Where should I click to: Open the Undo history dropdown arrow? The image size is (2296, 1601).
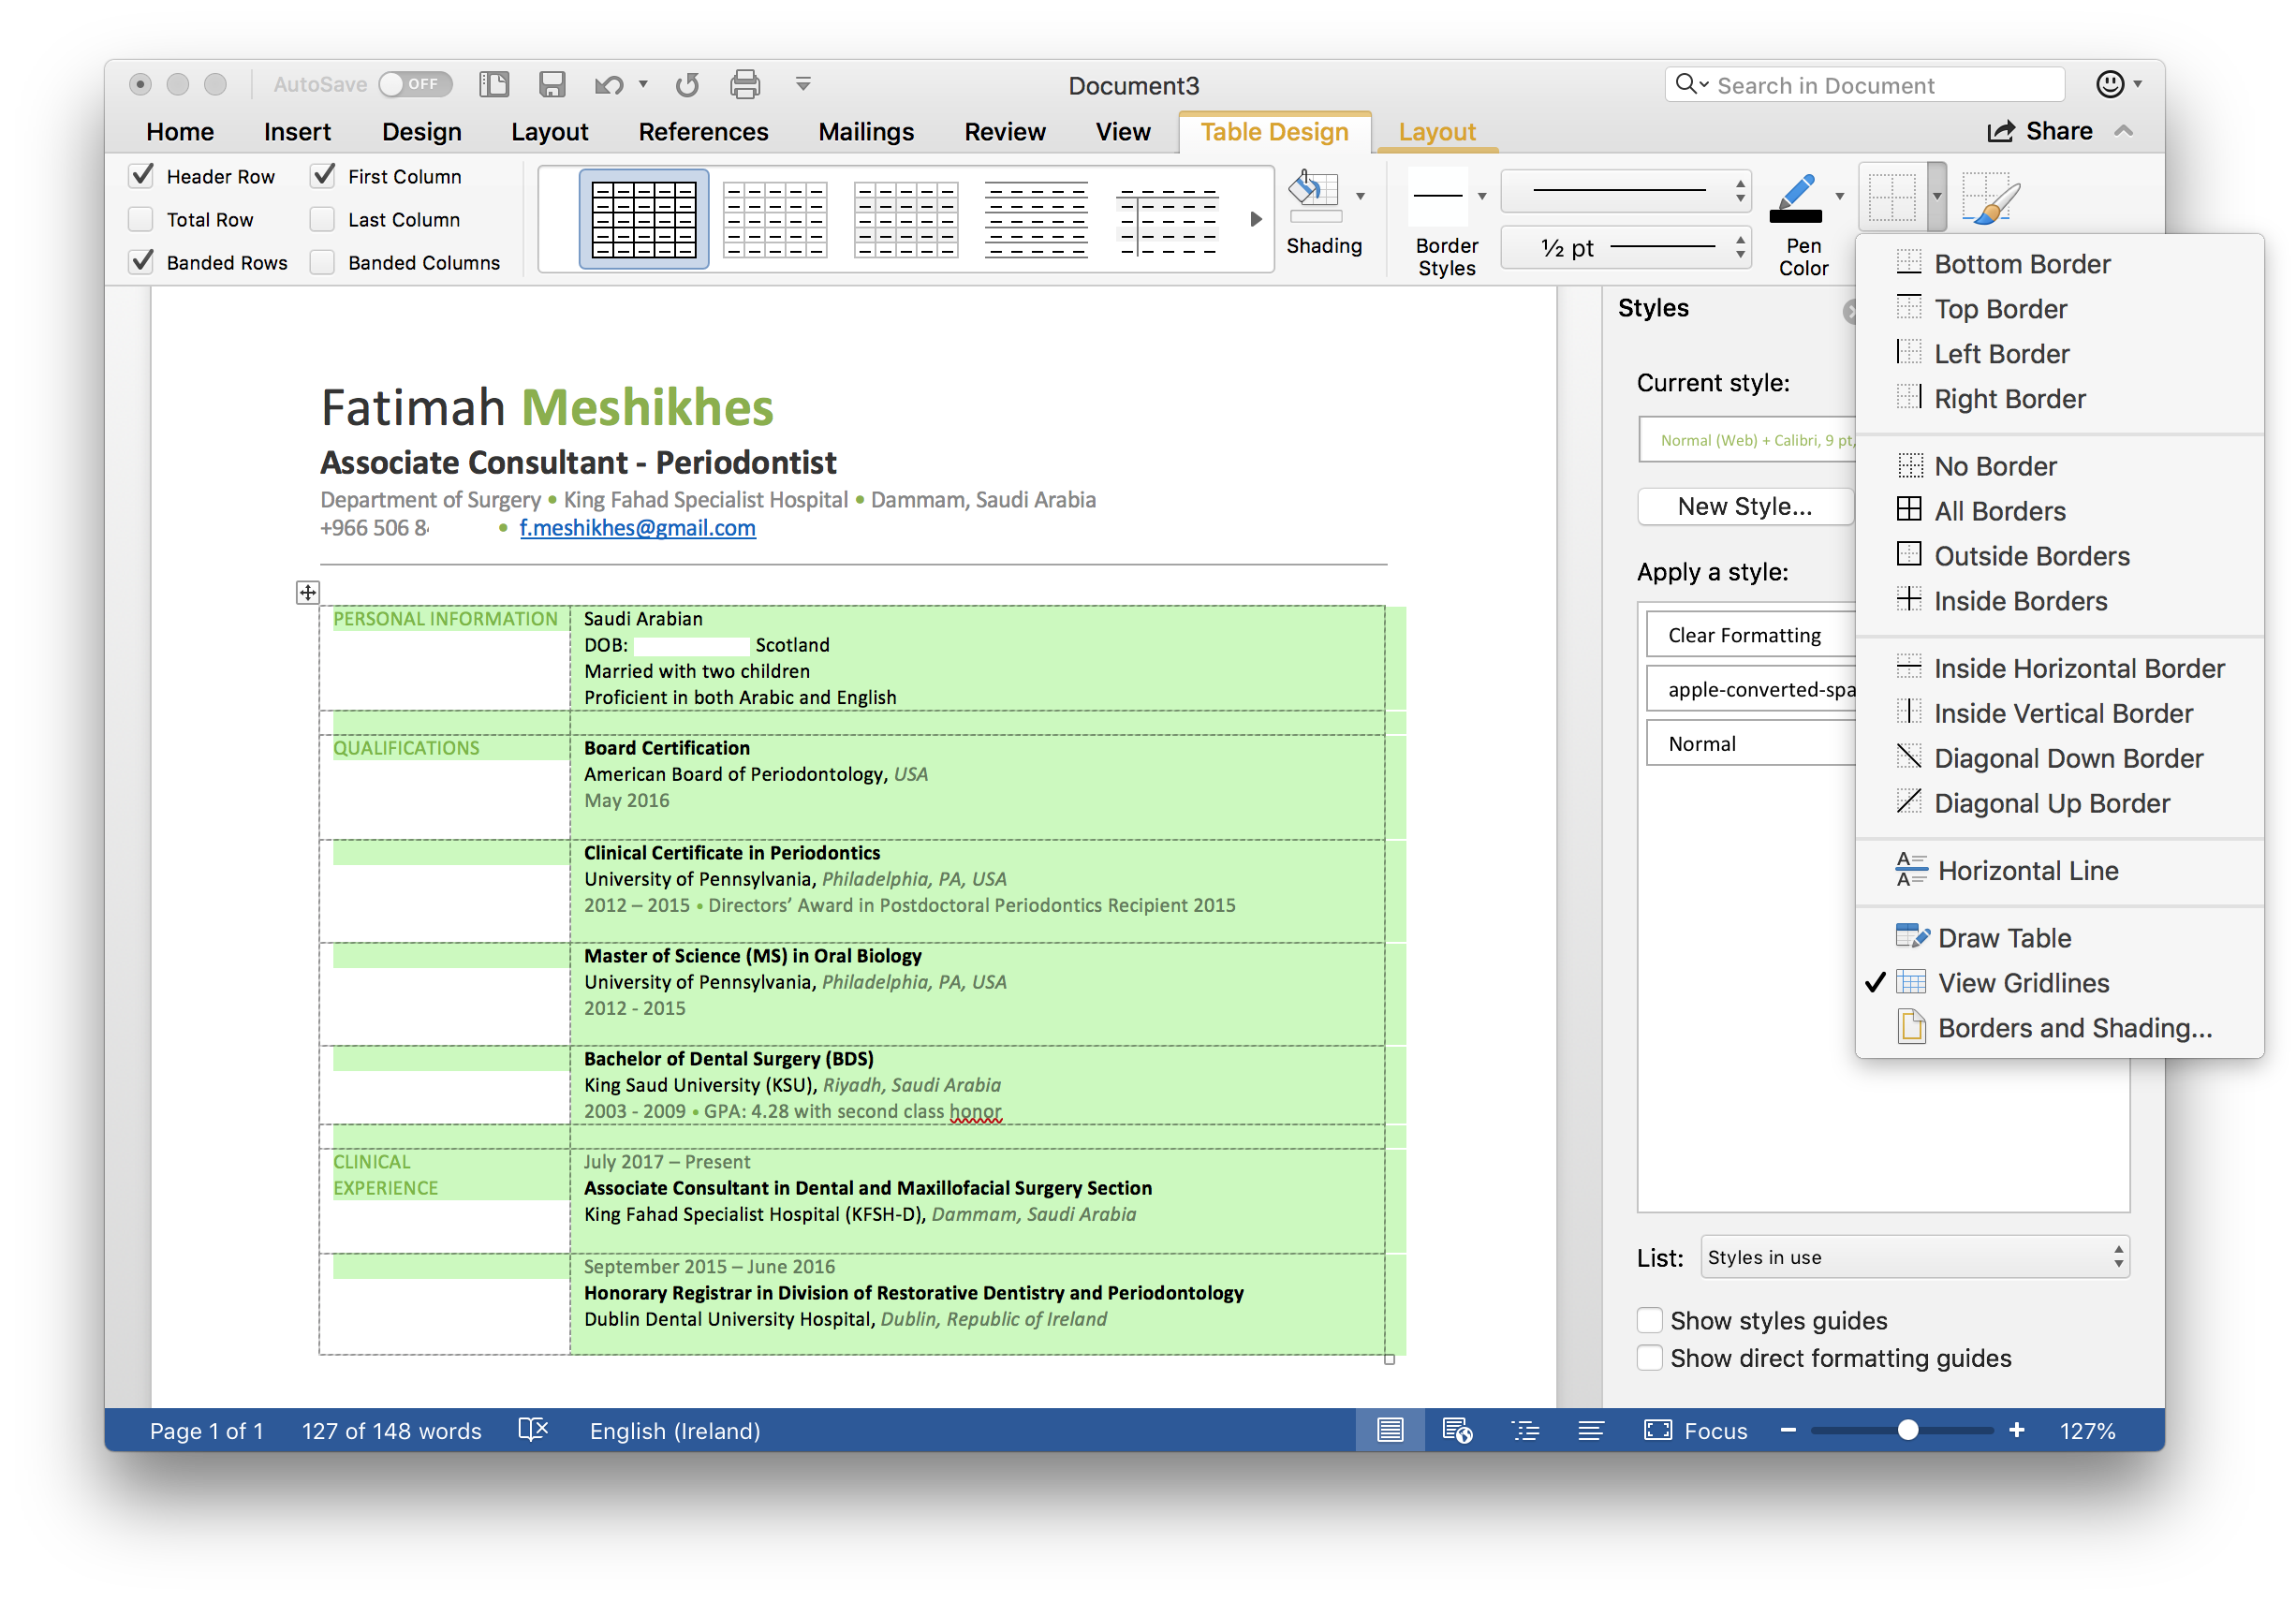643,85
